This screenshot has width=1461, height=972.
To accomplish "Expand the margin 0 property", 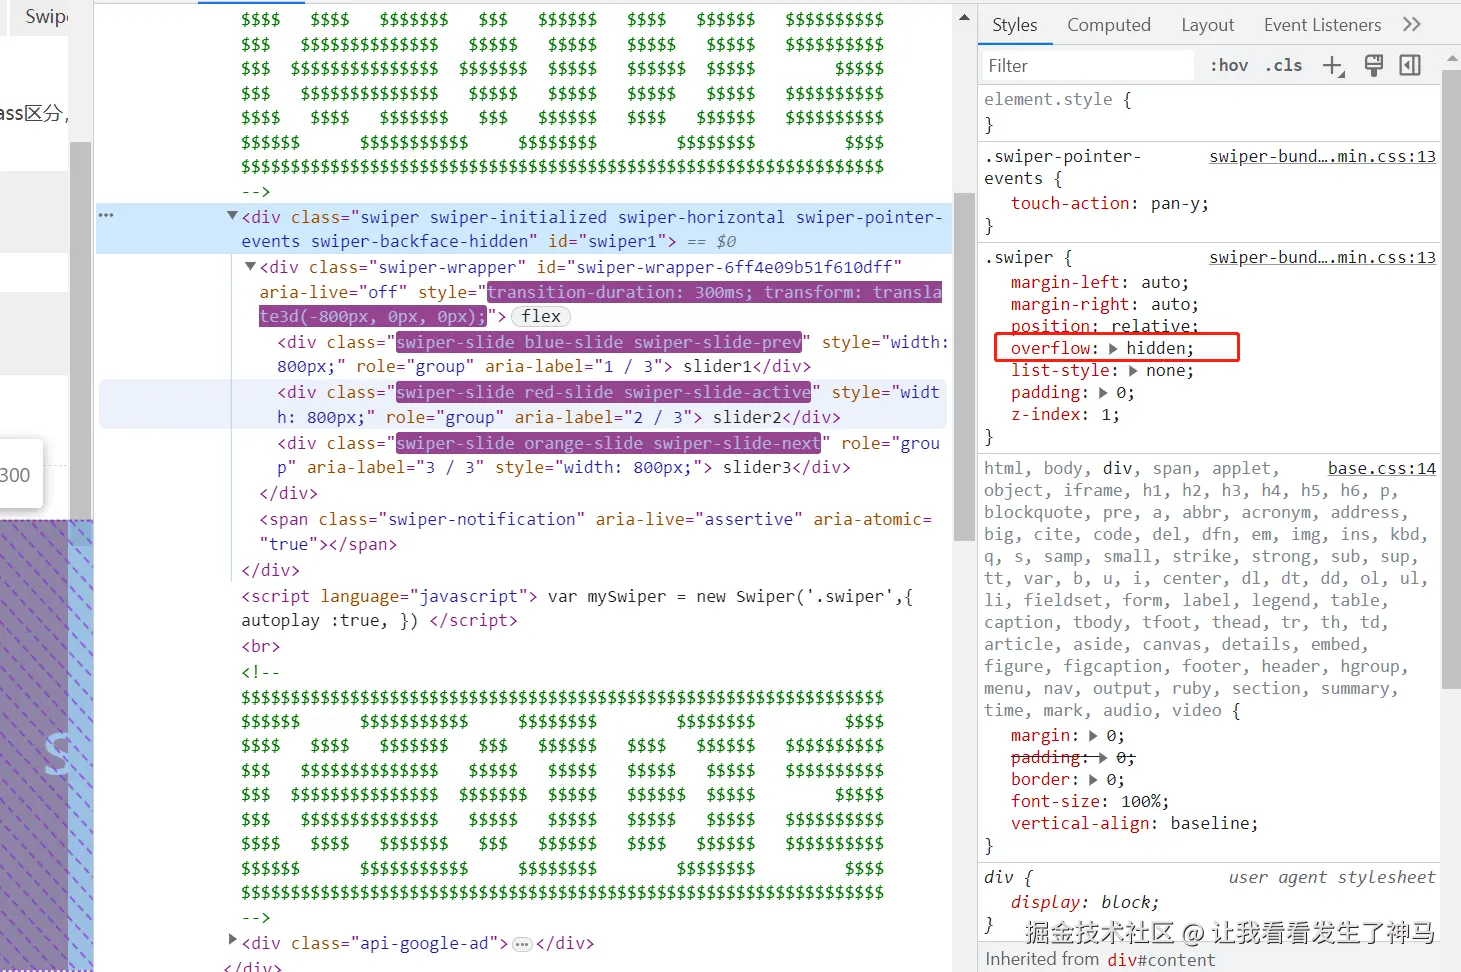I will [x=1093, y=736].
